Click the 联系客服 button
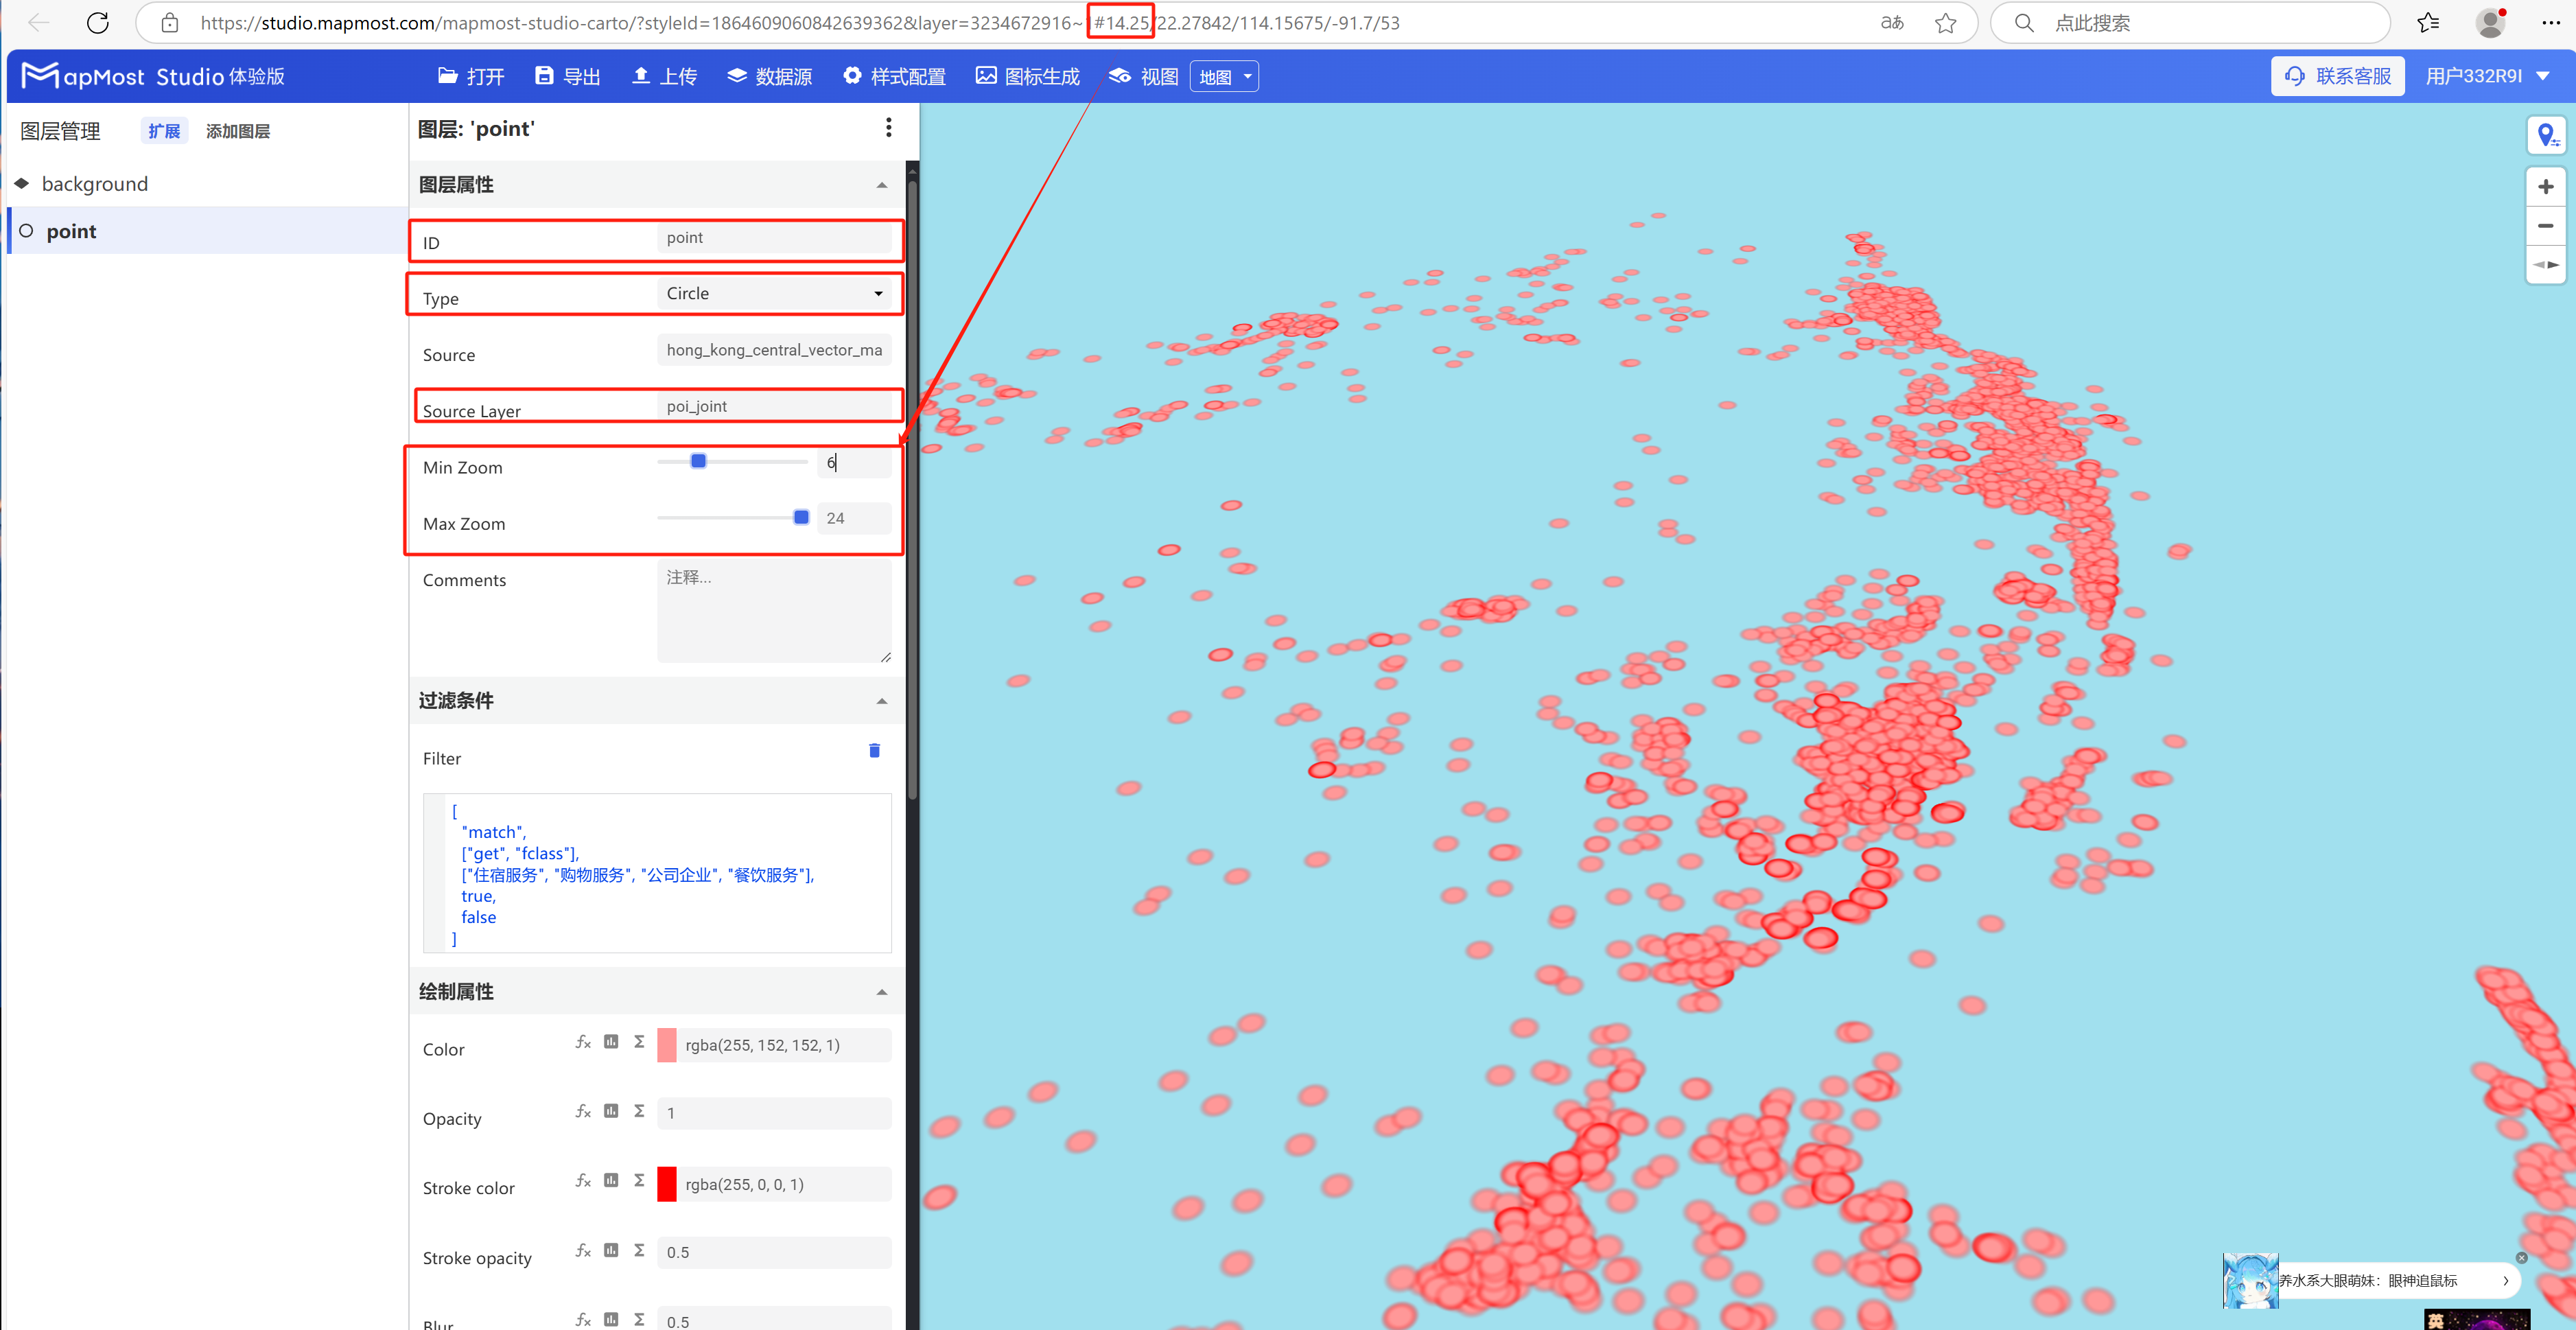 [2337, 77]
